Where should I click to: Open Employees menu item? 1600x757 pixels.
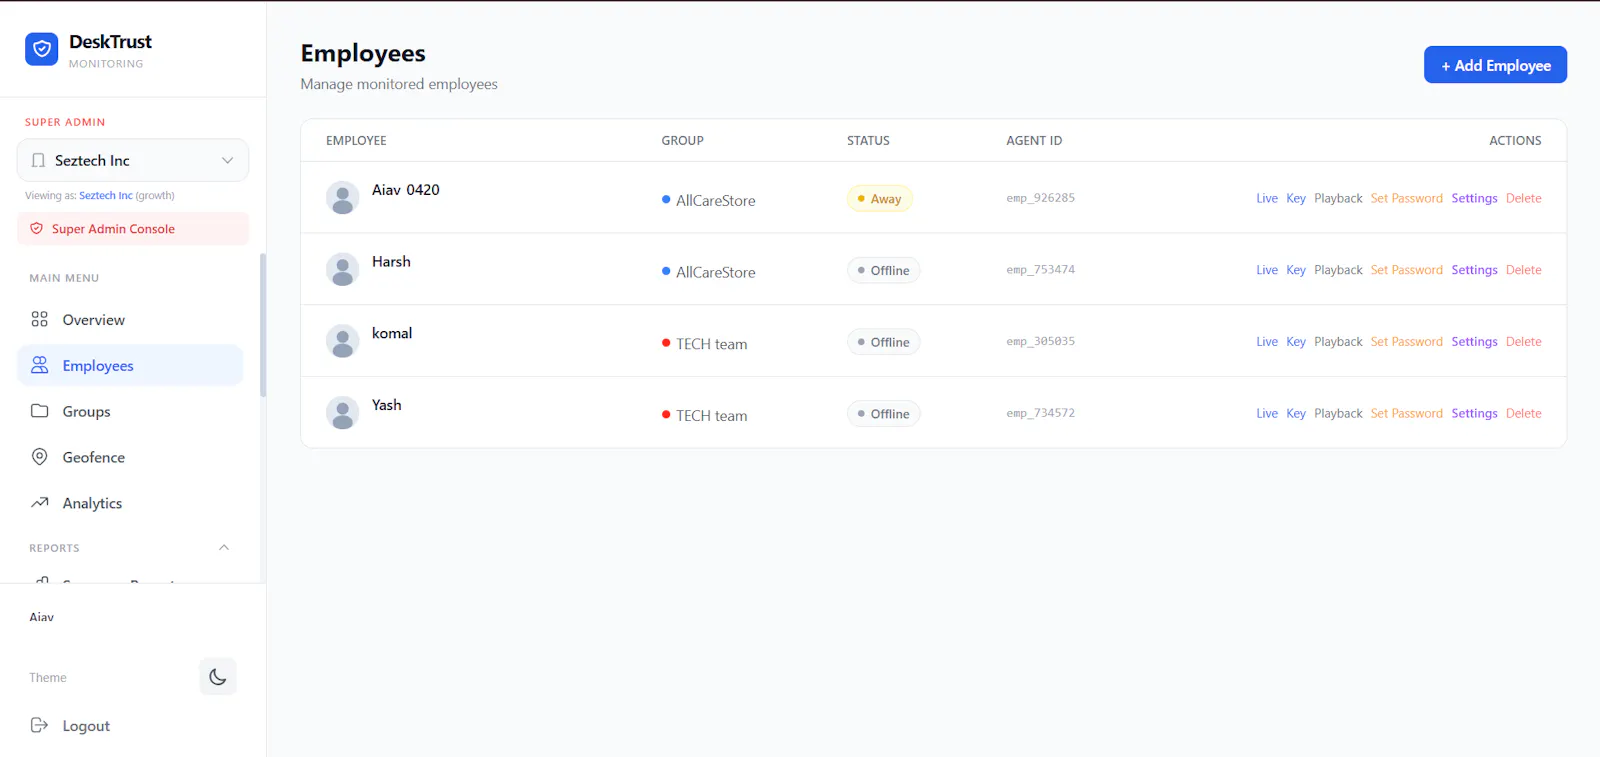(130, 365)
